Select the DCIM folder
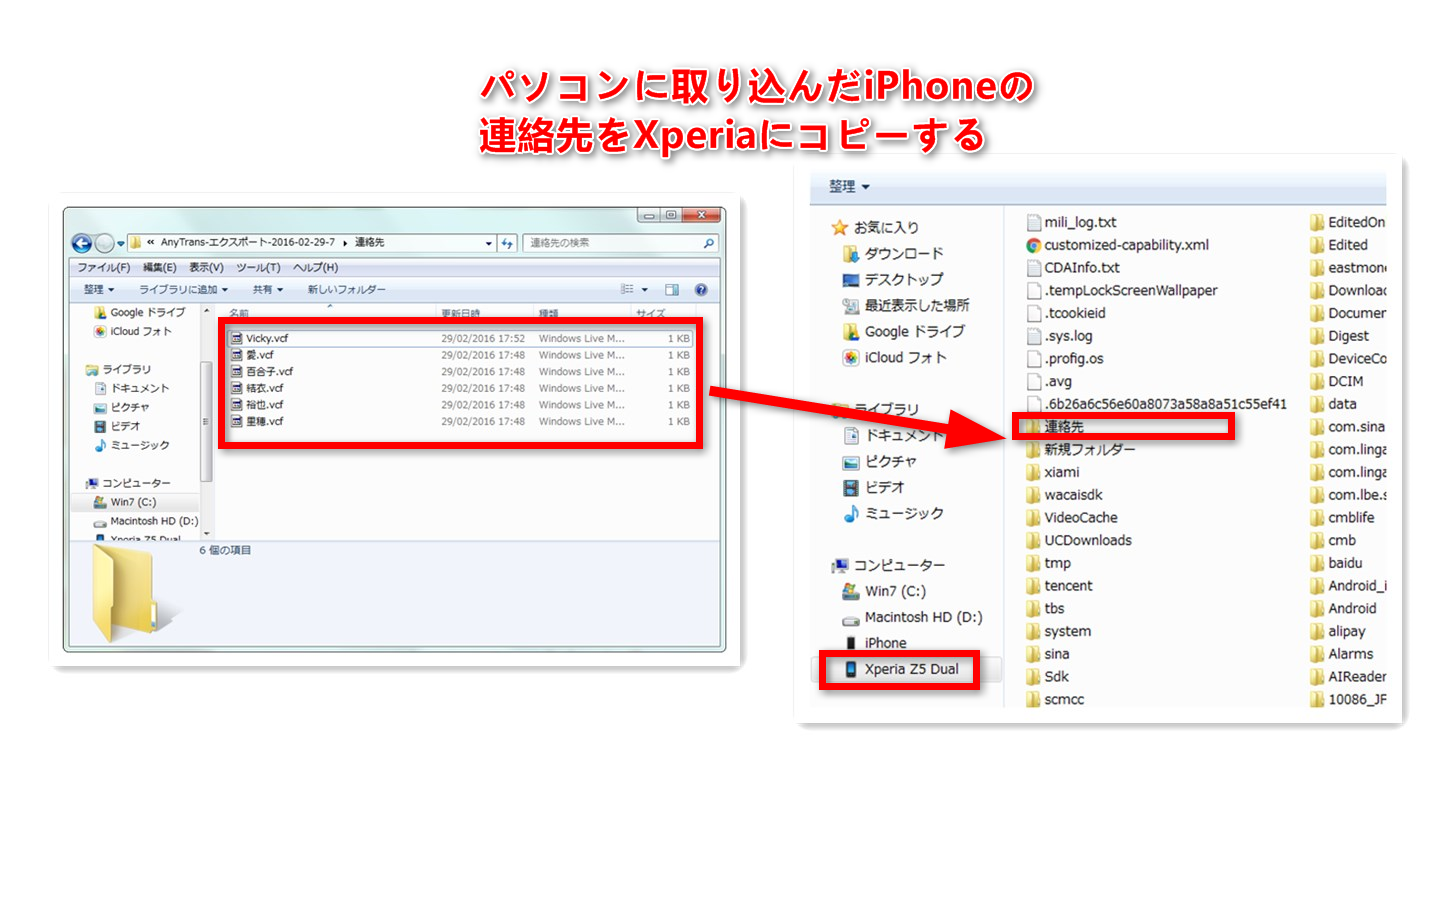This screenshot has height=900, width=1440. pyautogui.click(x=1337, y=381)
